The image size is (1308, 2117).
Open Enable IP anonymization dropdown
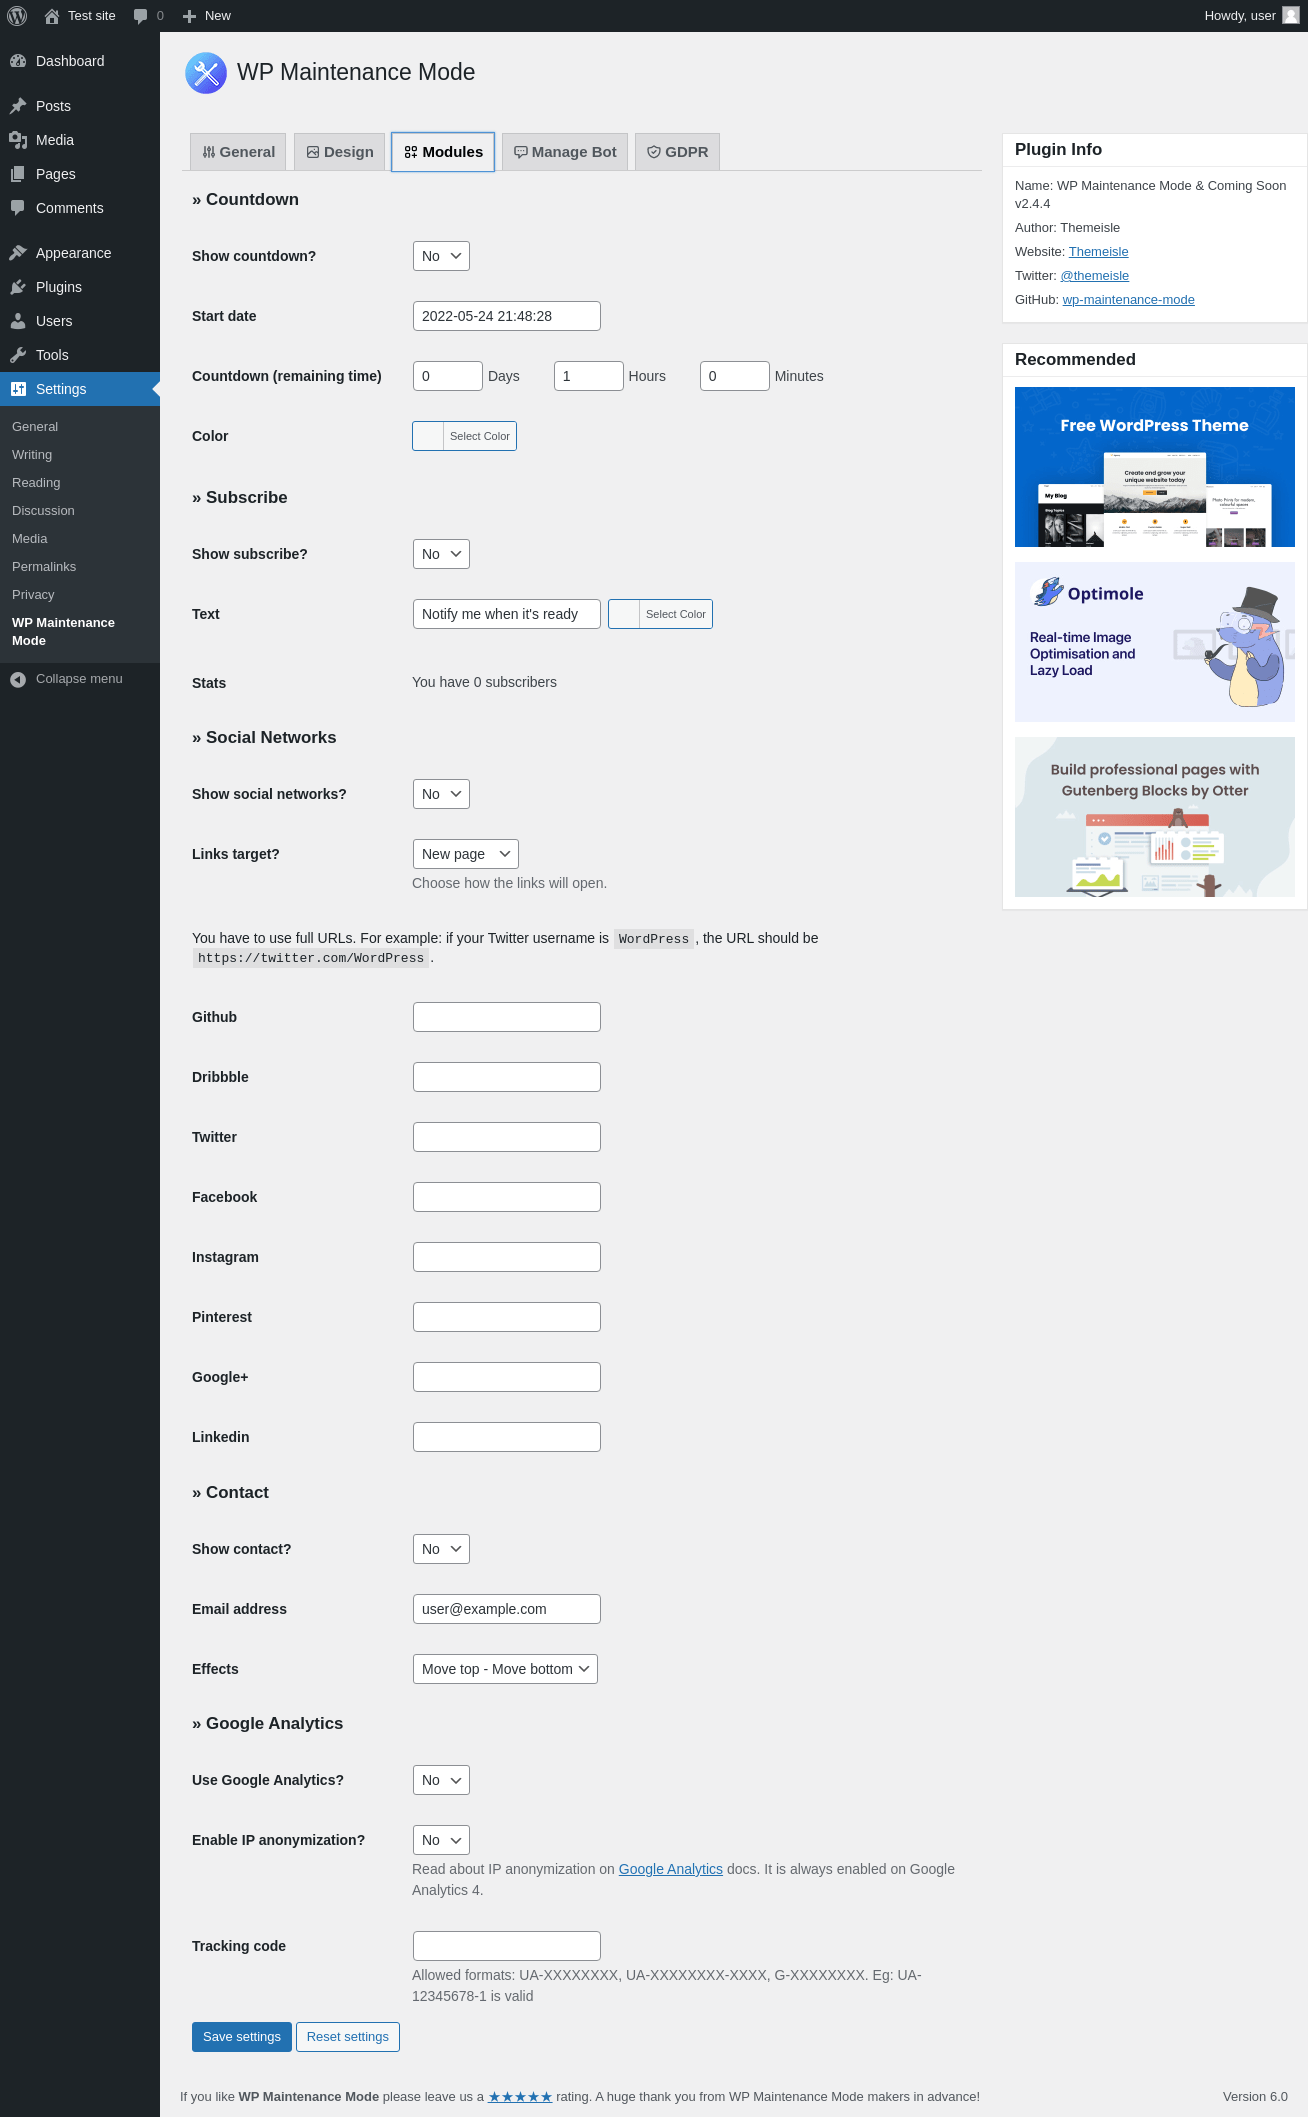(441, 1840)
